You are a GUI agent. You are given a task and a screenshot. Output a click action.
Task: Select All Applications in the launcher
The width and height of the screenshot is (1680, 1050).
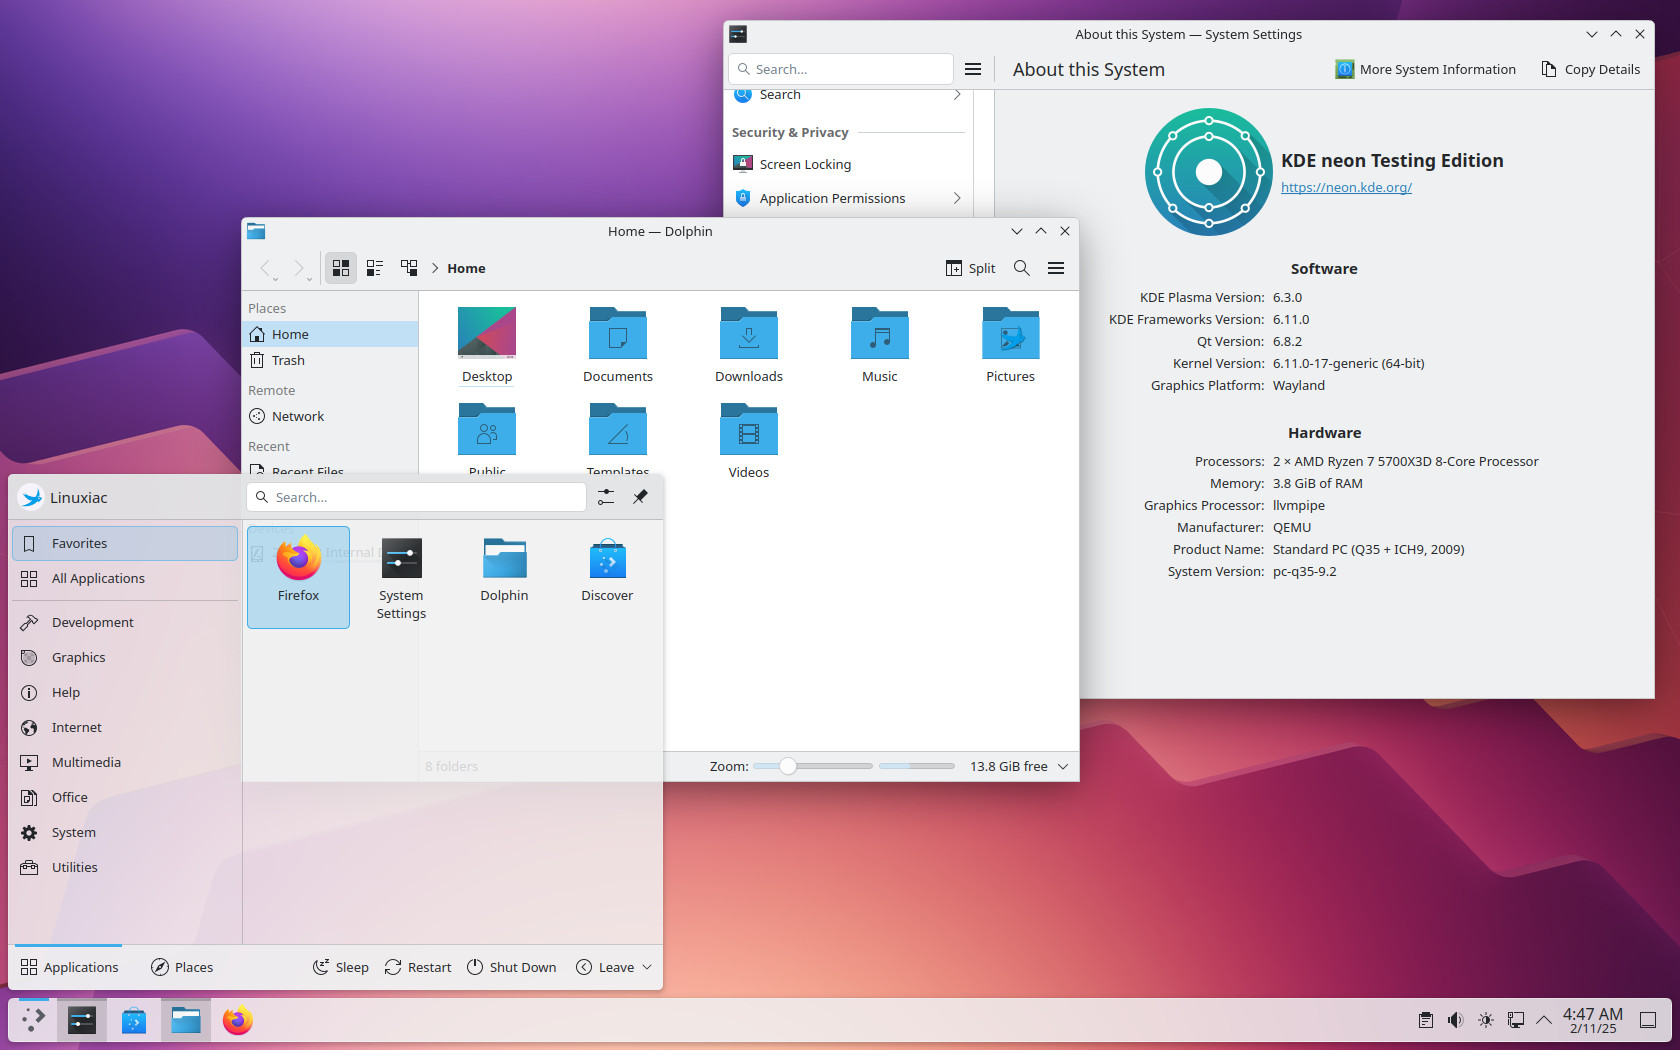(x=125, y=578)
